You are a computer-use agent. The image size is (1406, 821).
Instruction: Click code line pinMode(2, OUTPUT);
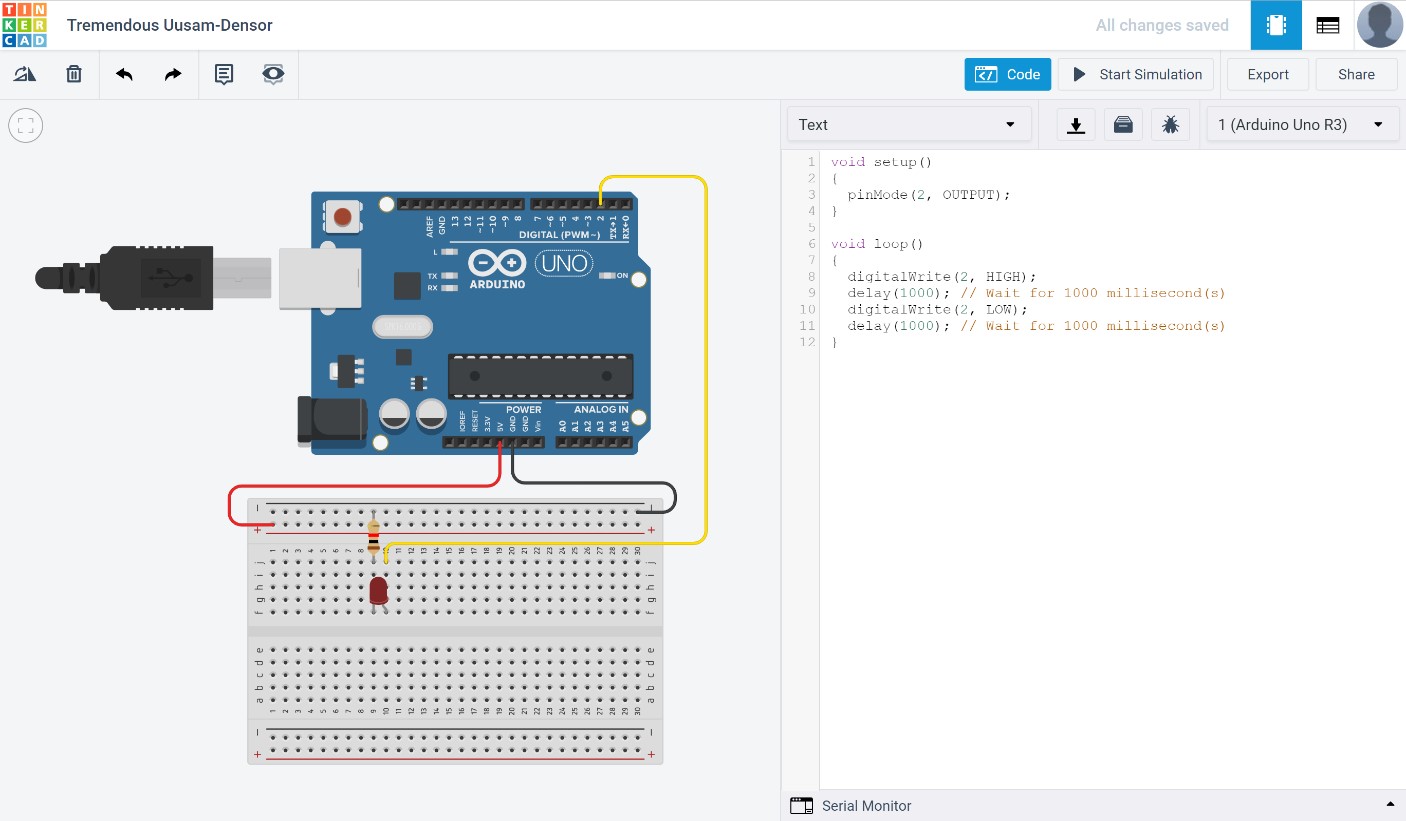point(929,194)
